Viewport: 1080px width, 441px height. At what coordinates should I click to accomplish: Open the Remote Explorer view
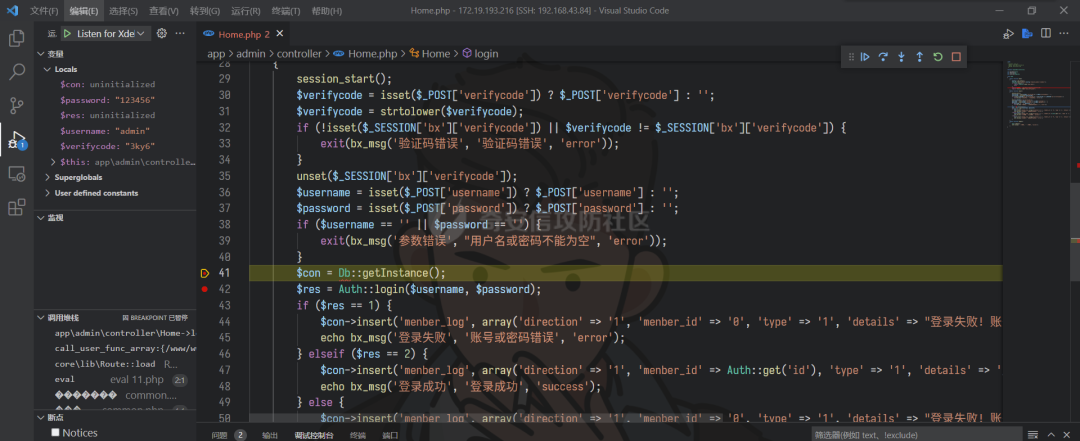point(17,174)
